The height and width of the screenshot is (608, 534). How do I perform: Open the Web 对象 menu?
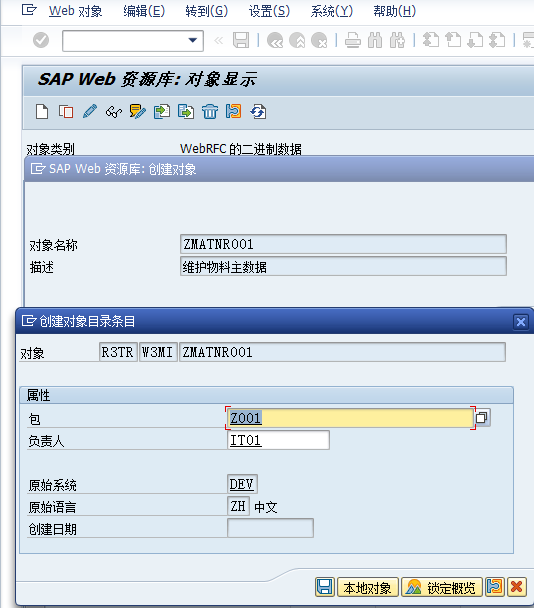point(76,11)
